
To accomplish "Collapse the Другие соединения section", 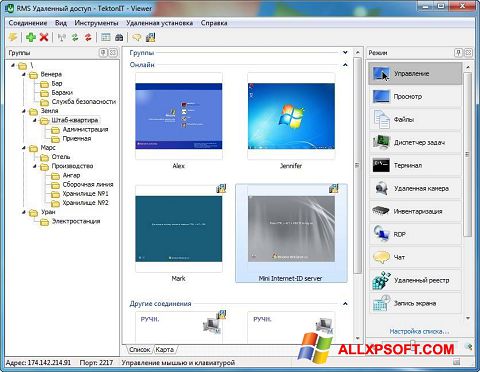I will click(x=345, y=304).
